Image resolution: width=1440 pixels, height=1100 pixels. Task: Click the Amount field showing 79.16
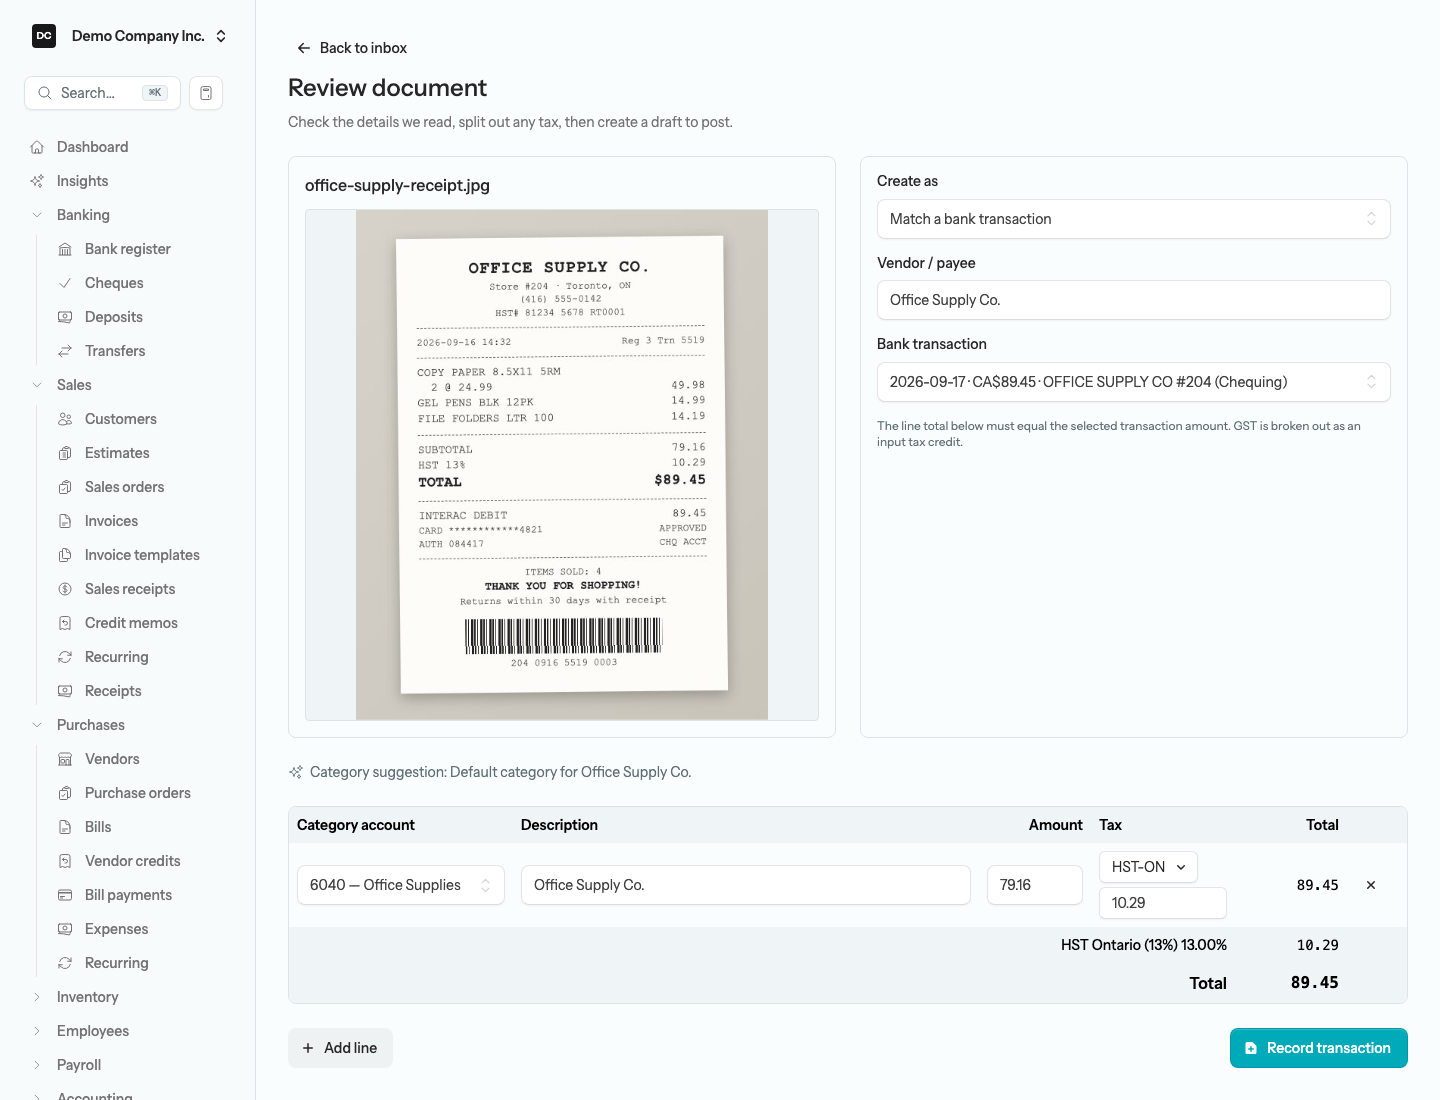tap(1035, 885)
